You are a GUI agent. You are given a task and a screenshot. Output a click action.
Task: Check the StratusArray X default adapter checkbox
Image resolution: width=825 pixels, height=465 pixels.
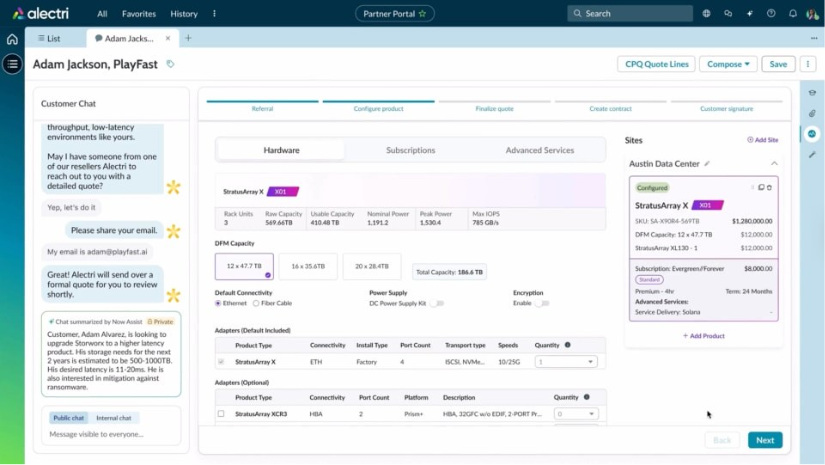221,362
